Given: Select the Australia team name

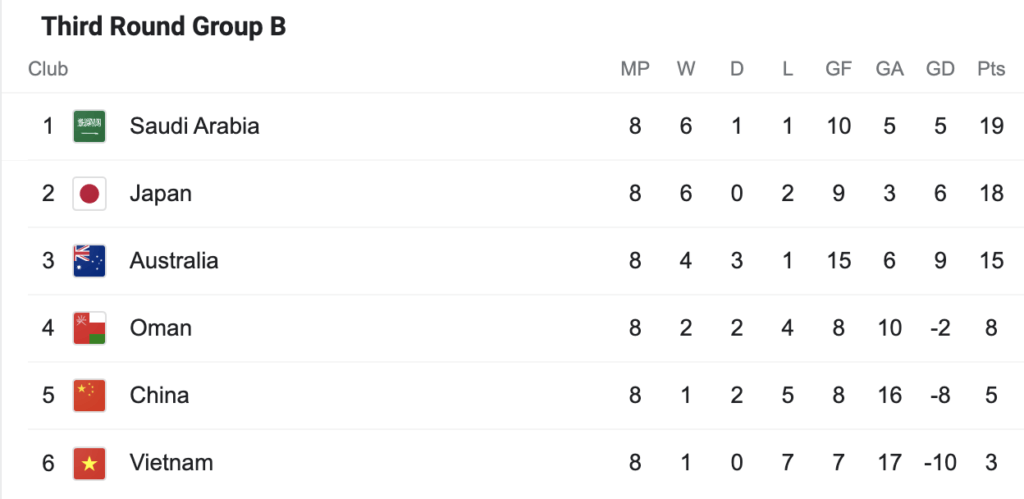Looking at the screenshot, I should point(174,261).
